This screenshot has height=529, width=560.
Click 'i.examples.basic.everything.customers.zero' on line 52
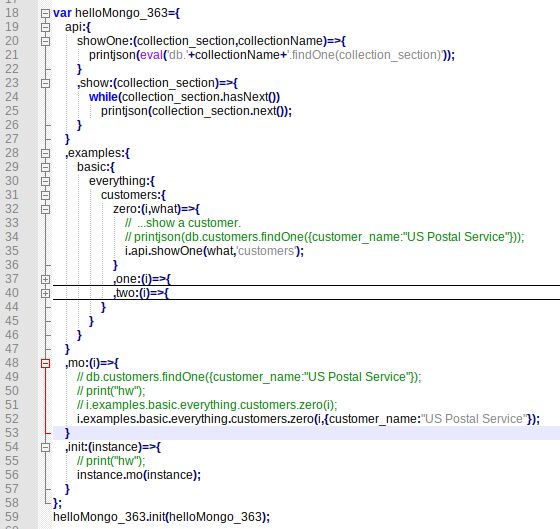tap(195, 419)
